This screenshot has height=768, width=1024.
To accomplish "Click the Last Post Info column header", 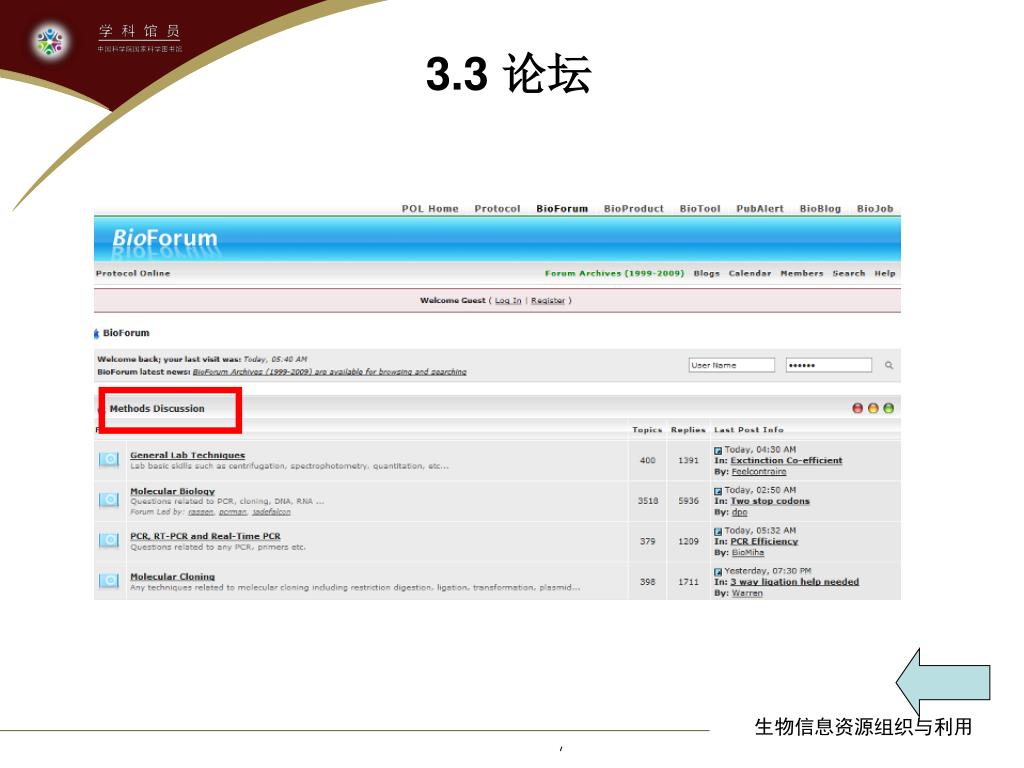I will point(748,430).
